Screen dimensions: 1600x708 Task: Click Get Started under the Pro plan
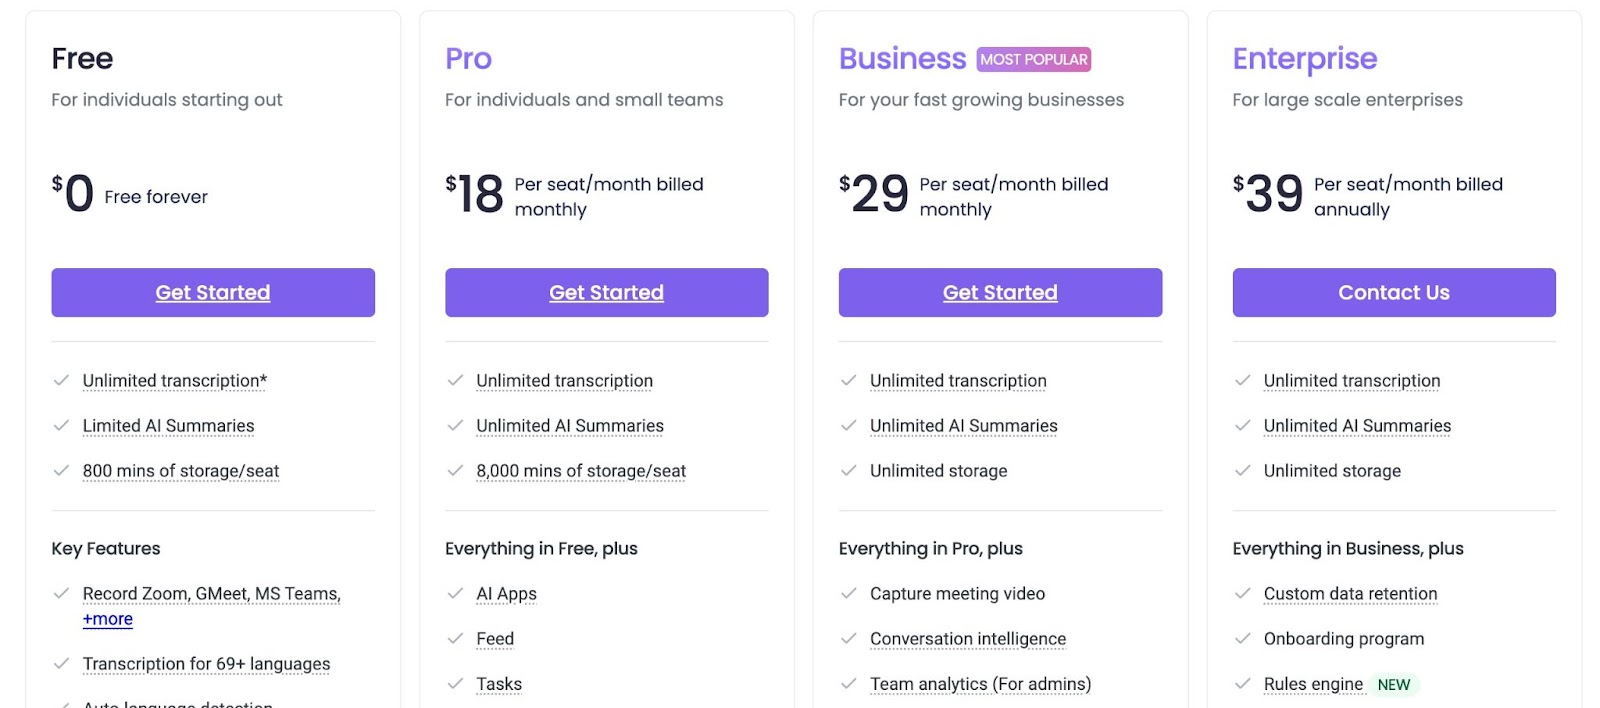(606, 292)
